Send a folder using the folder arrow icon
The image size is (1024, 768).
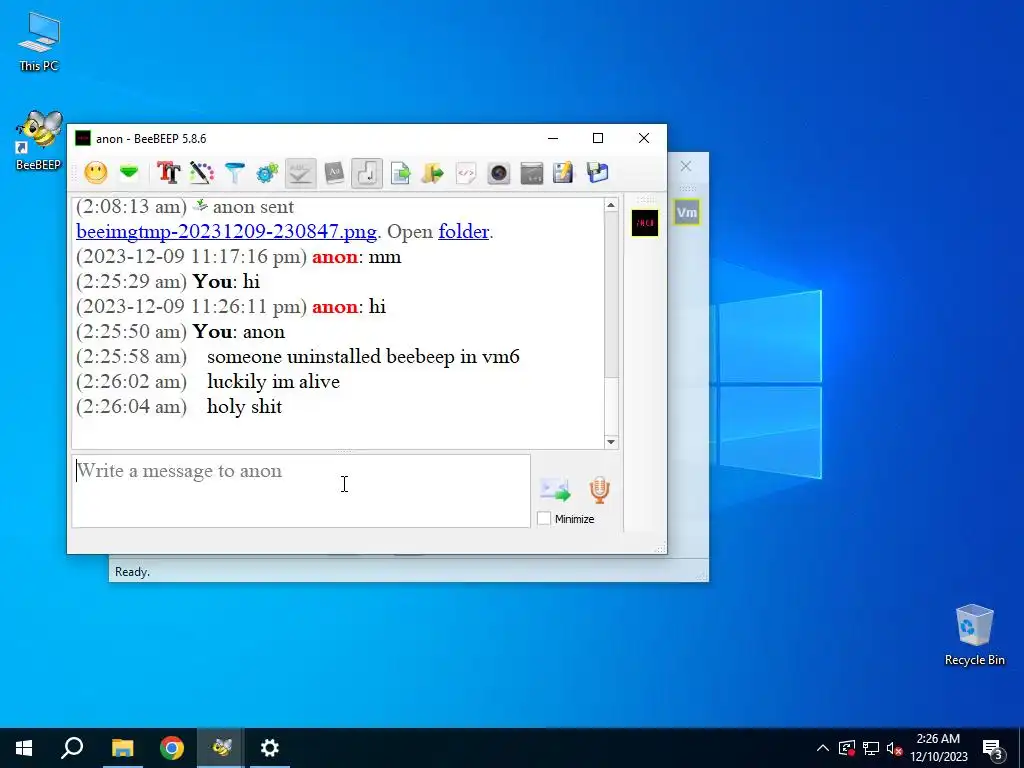[x=432, y=172]
